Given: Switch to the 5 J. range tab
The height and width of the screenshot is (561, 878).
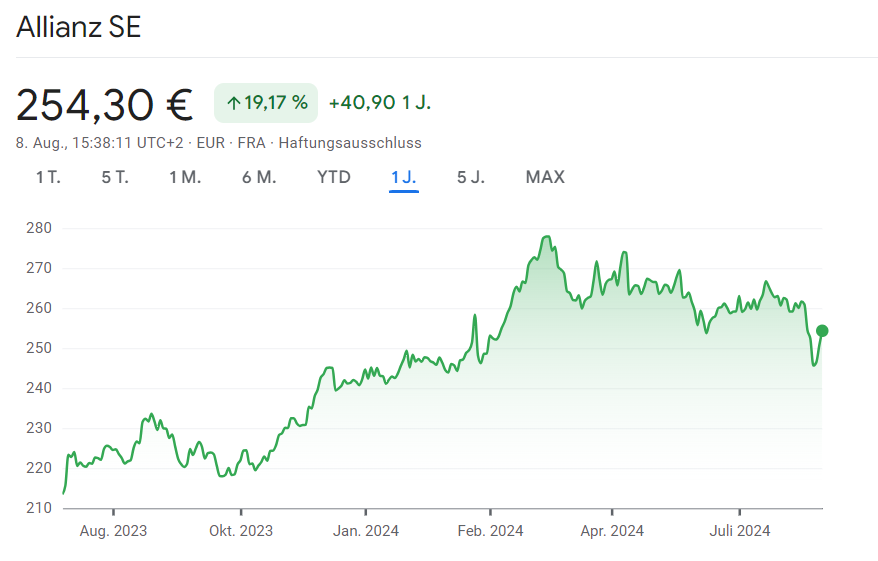Looking at the screenshot, I should 471,177.
